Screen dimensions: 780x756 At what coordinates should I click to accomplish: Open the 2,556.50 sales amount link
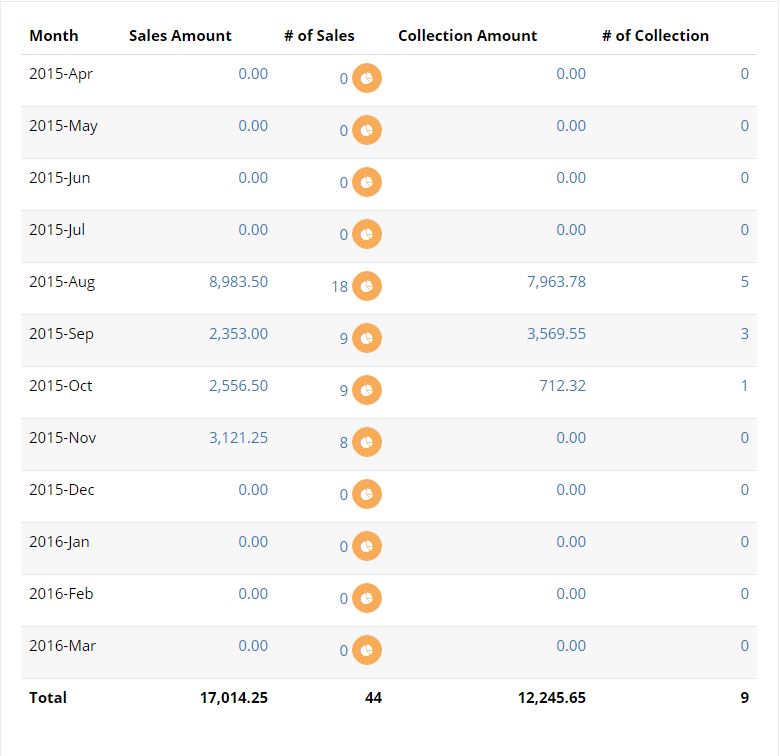pyautogui.click(x=238, y=386)
